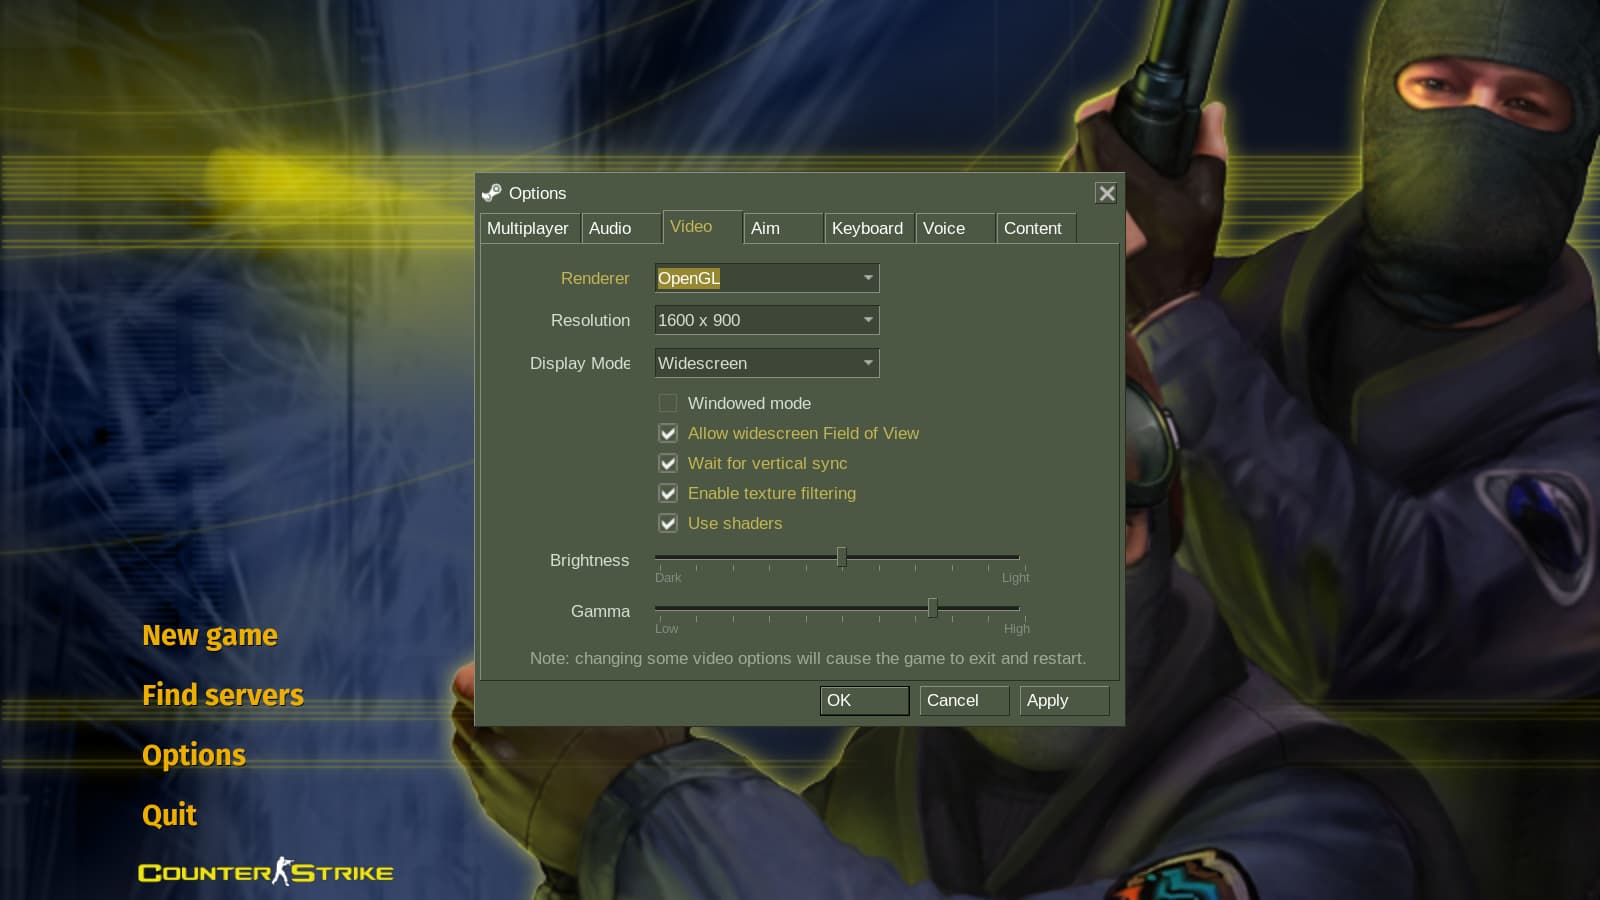Start a New game from menu

(210, 636)
